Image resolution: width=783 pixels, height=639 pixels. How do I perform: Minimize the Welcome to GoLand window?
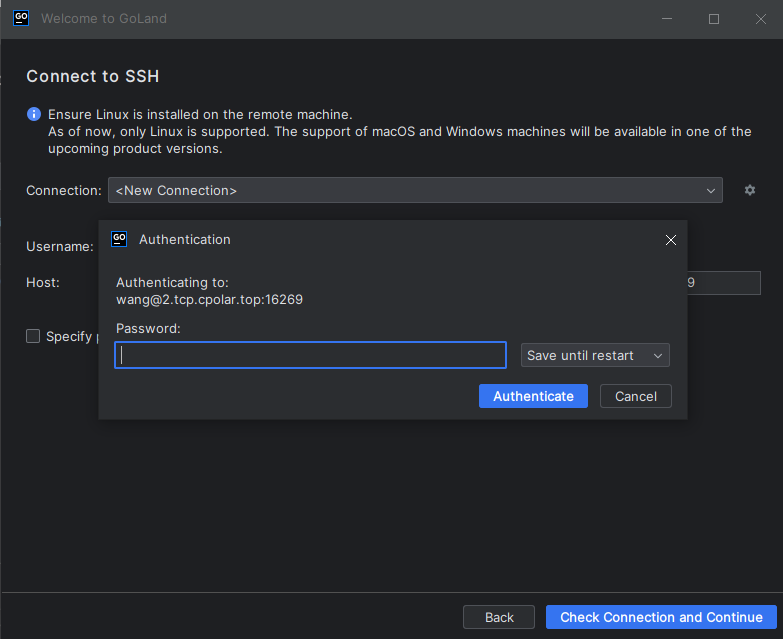(x=667, y=19)
